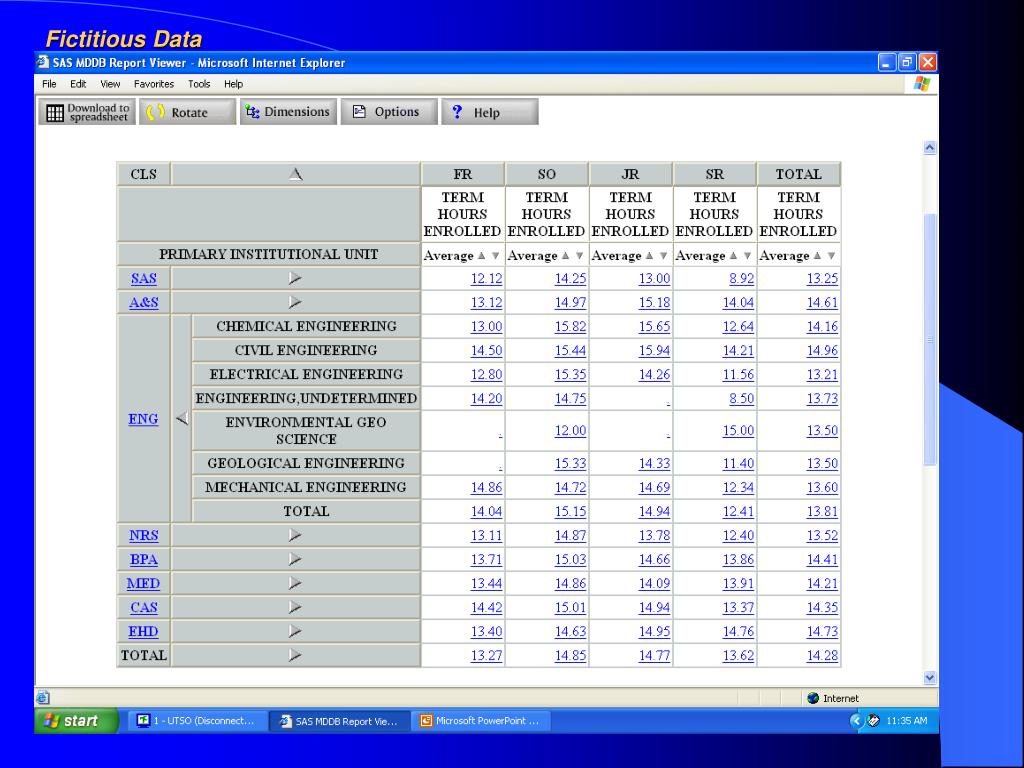Click the NRS unit link

144,536
